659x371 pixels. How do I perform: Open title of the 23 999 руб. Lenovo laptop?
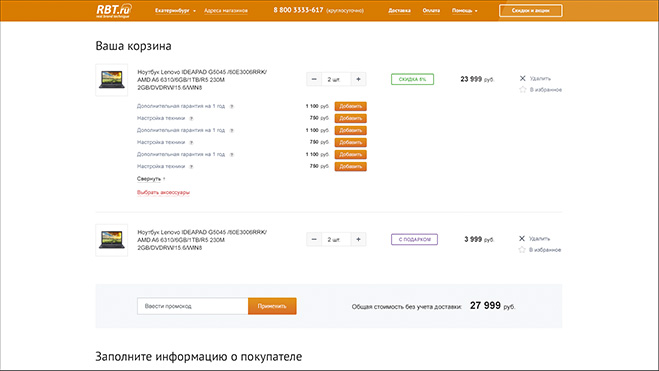click(202, 80)
